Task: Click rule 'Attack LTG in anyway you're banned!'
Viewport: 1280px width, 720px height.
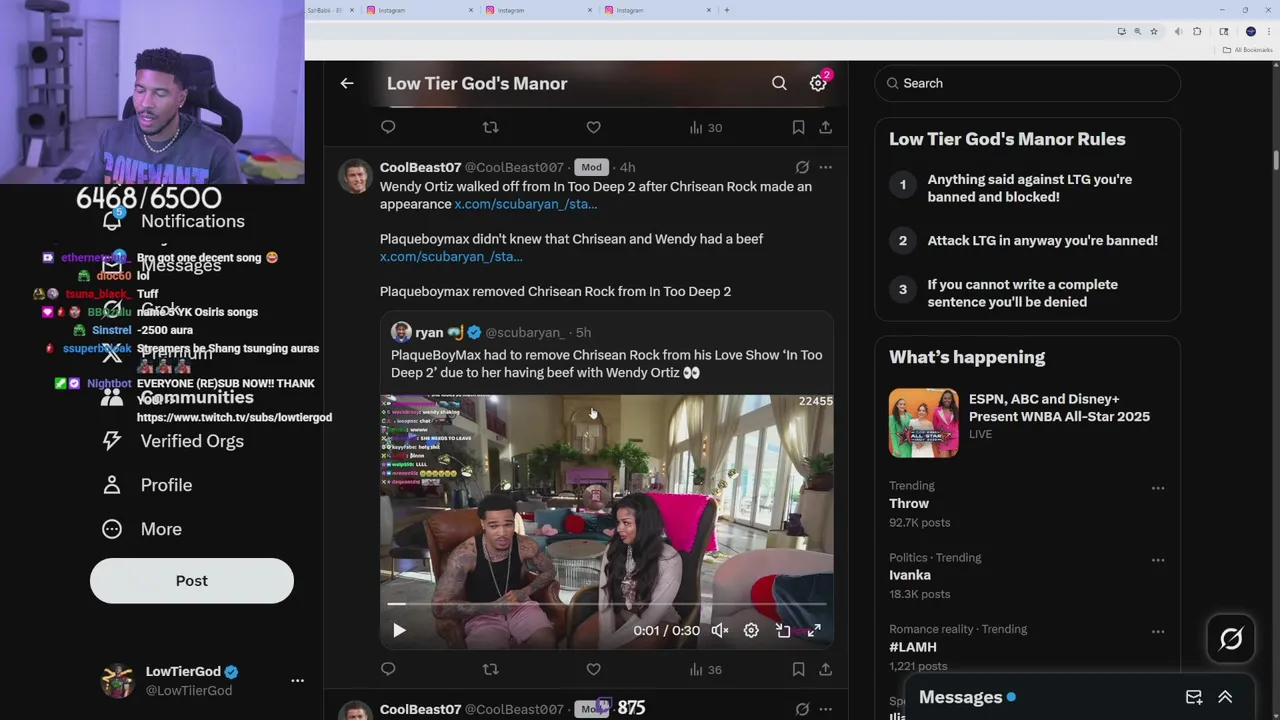Action: [x=1042, y=240]
